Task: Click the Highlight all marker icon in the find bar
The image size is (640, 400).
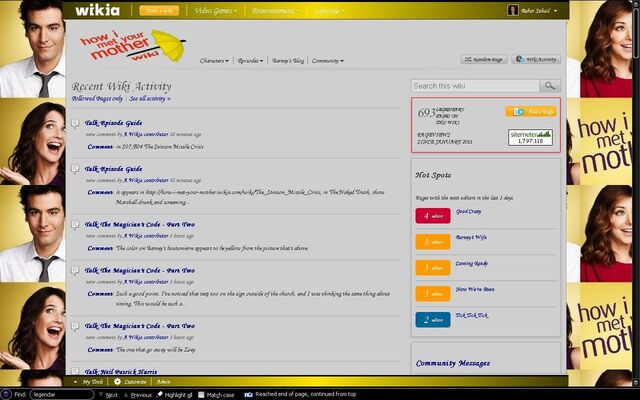Action: [160, 394]
